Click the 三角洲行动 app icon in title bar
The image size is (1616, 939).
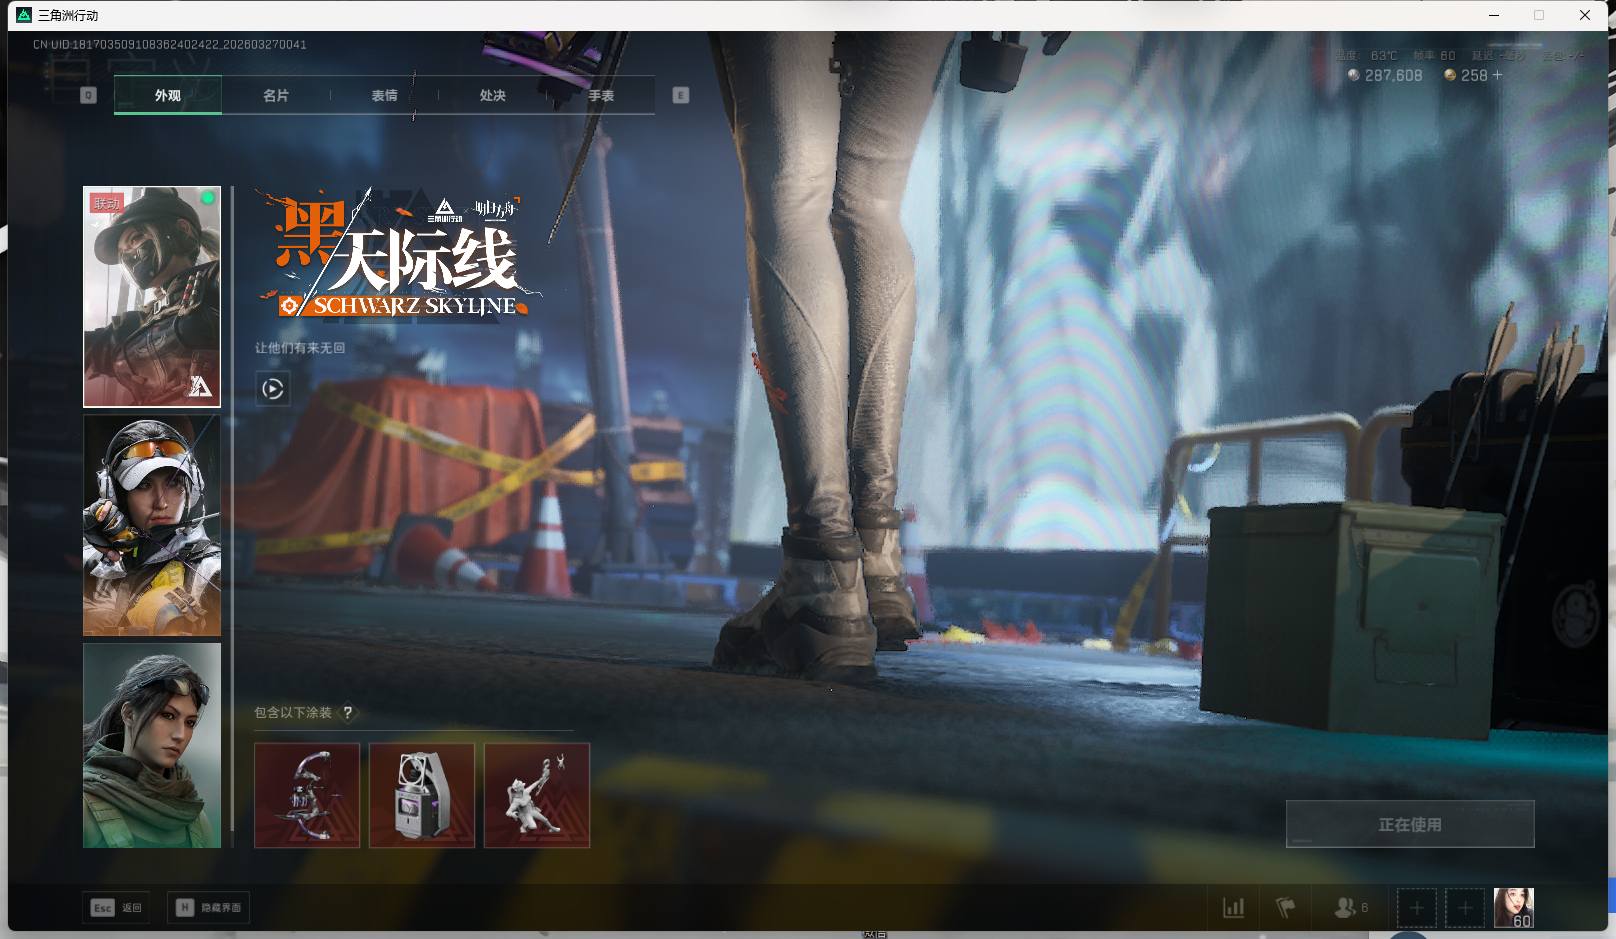(x=24, y=15)
